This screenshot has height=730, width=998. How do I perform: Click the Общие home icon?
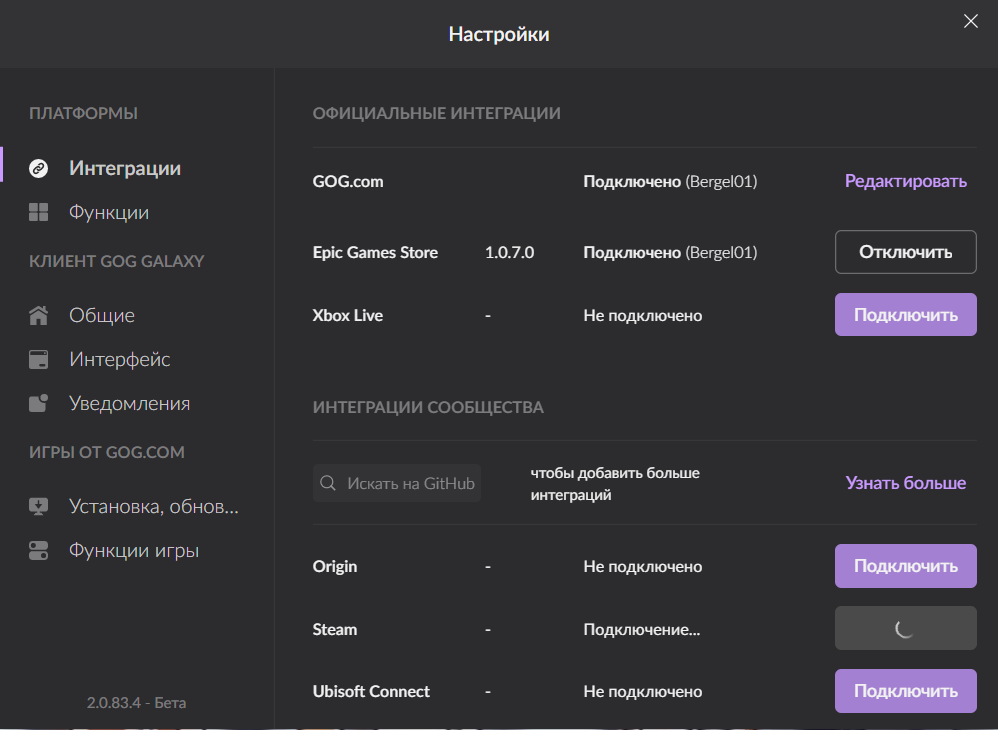[x=38, y=315]
